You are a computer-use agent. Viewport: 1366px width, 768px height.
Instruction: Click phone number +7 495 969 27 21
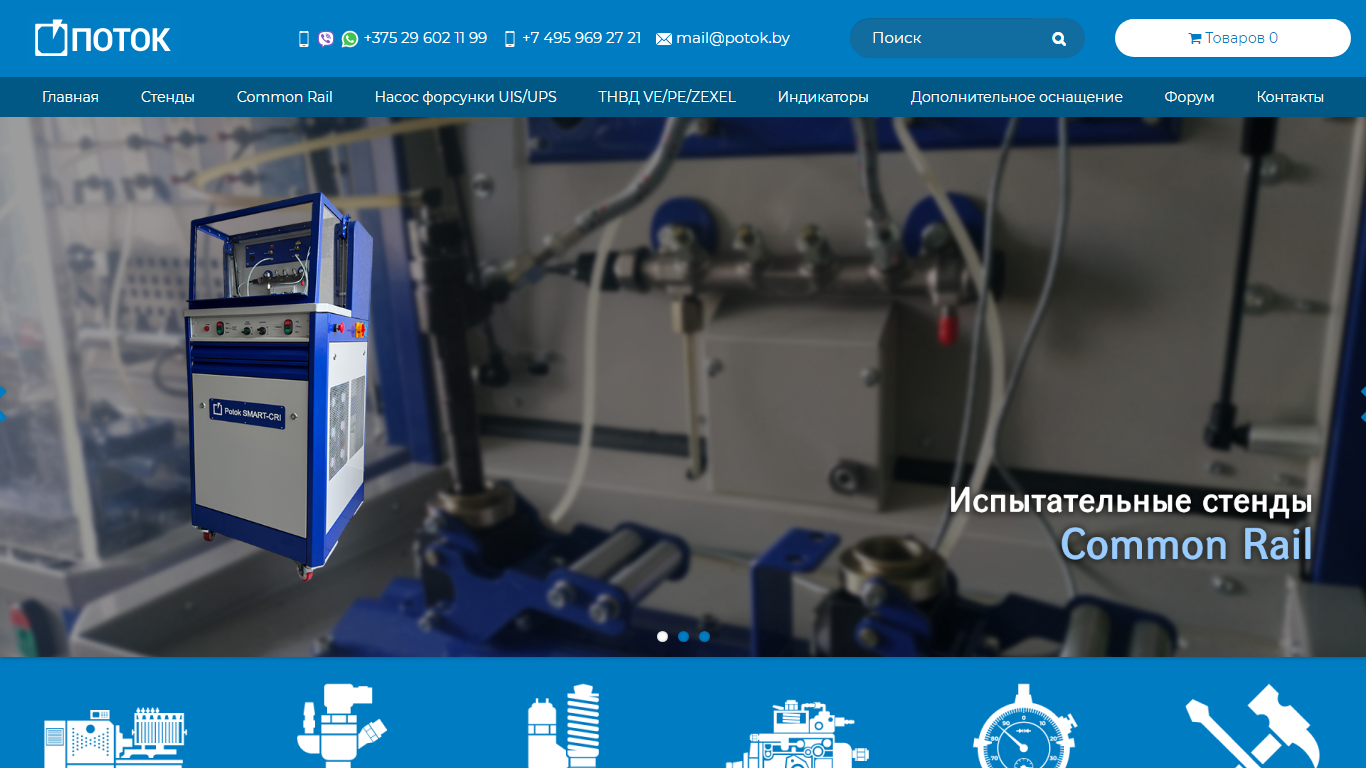(581, 38)
